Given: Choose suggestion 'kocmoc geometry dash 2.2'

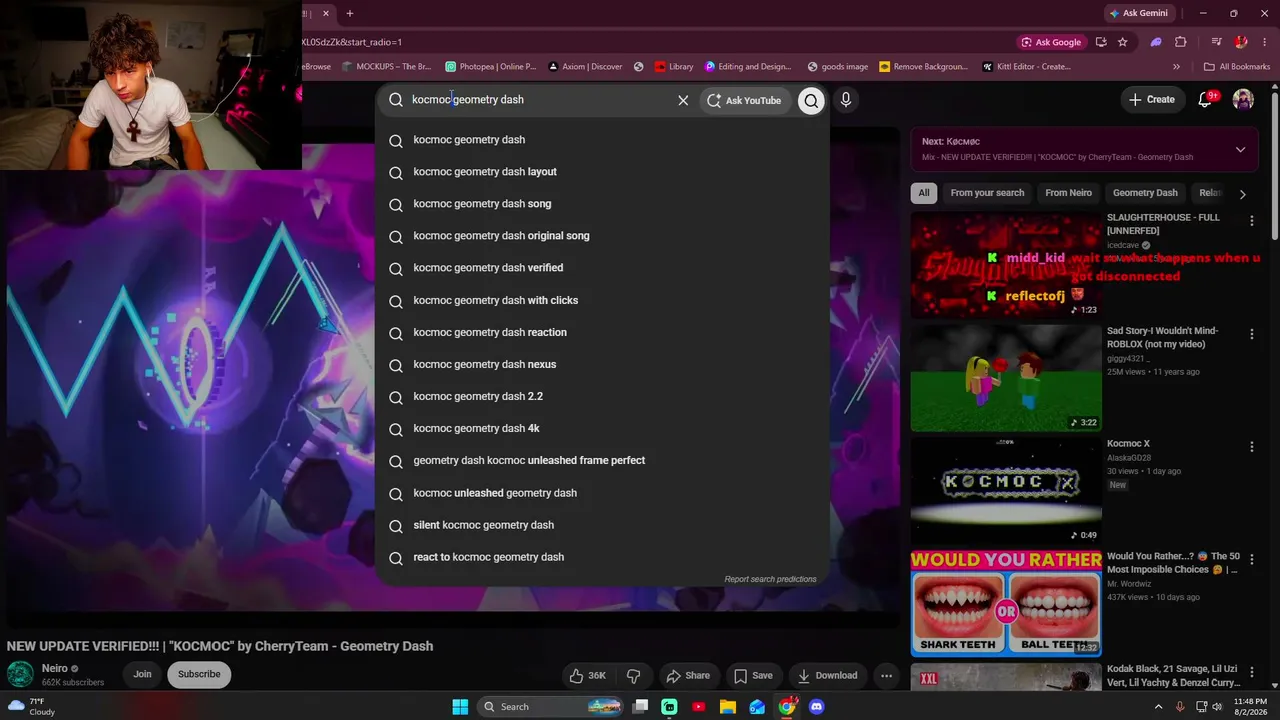Looking at the screenshot, I should (x=602, y=396).
